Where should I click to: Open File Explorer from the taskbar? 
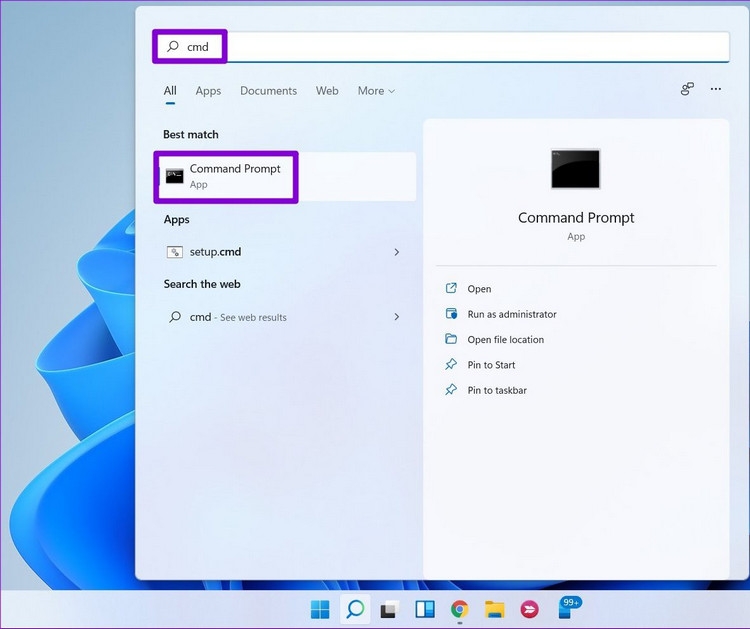click(495, 609)
